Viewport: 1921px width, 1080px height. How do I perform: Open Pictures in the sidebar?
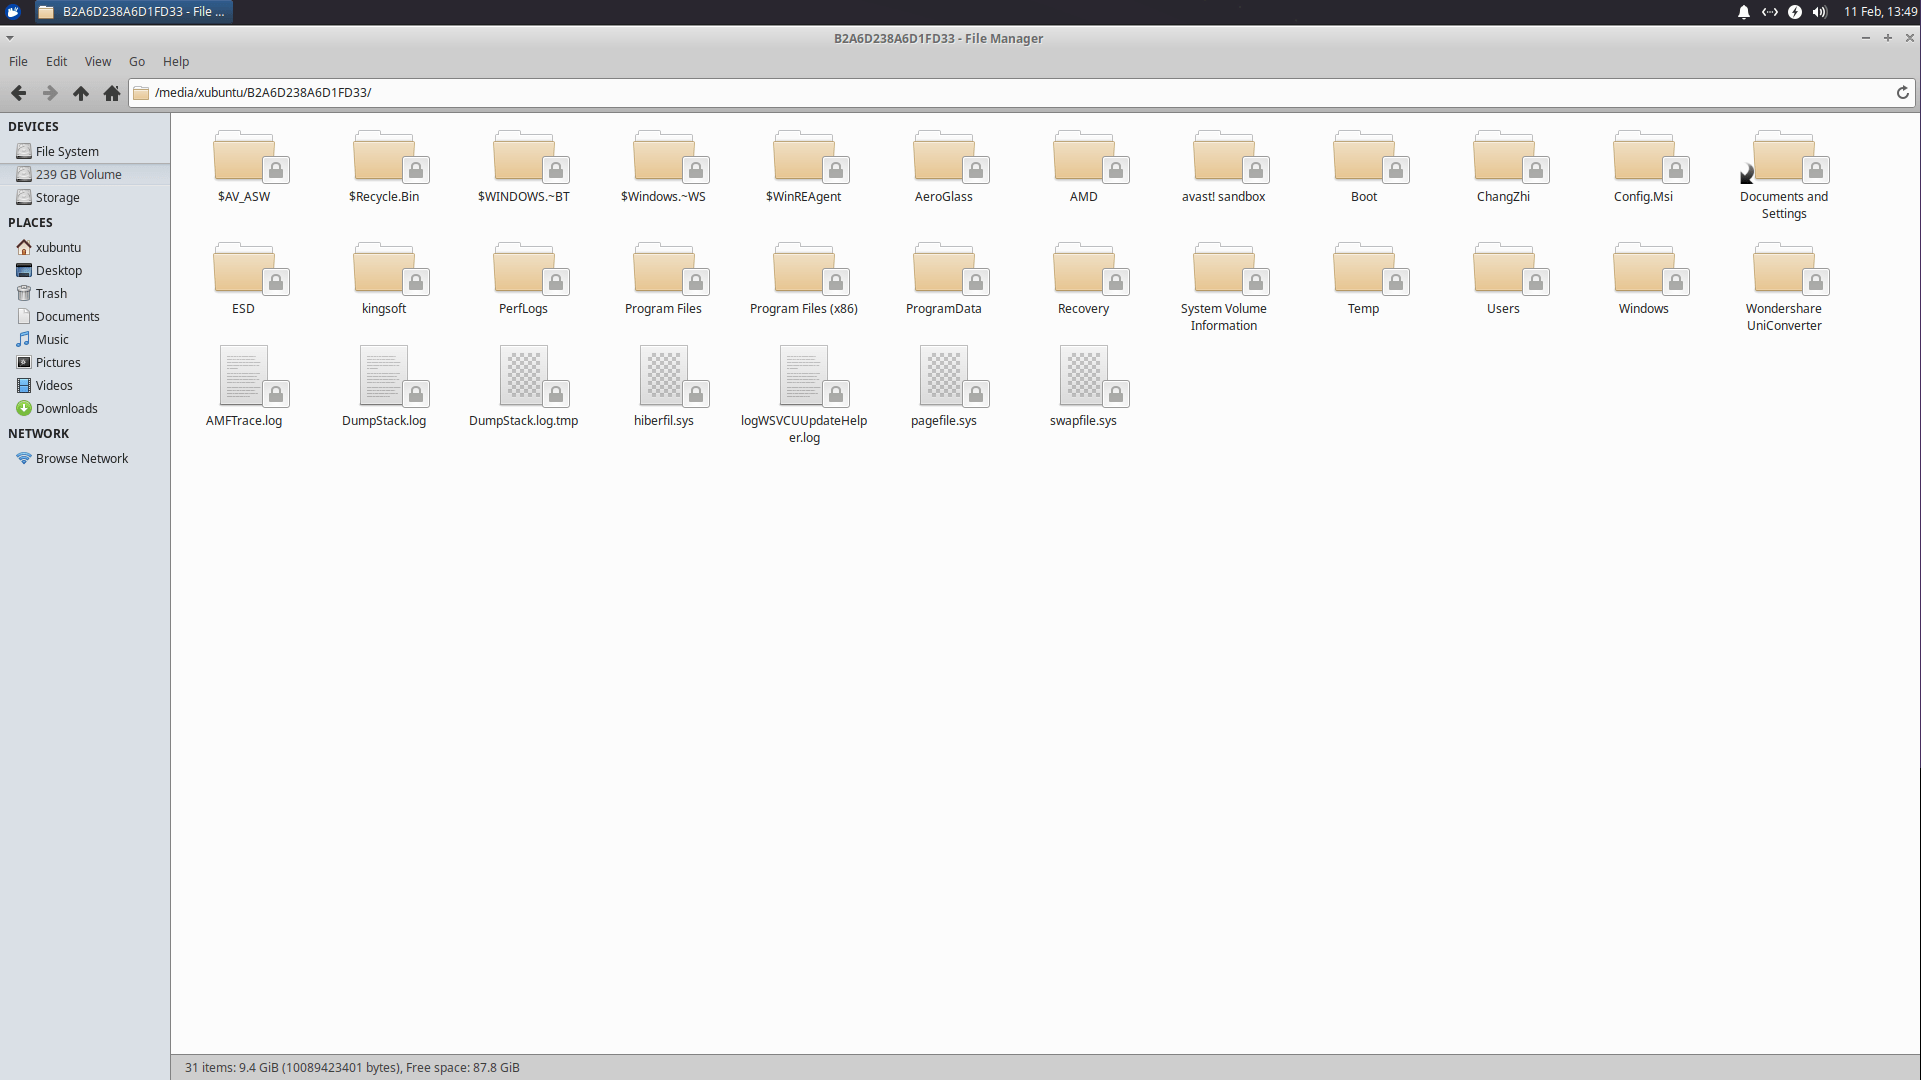85,362
